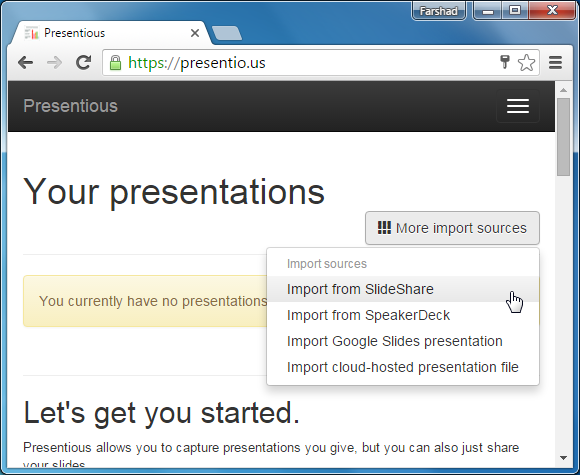This screenshot has height=475, width=580.
Task: Click the browser forward arrow
Action: tap(54, 63)
